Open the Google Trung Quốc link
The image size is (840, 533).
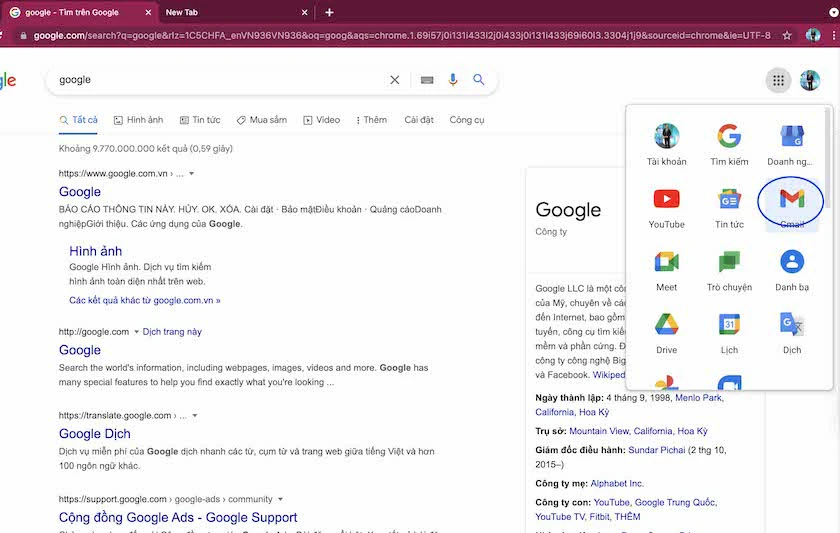coord(676,502)
